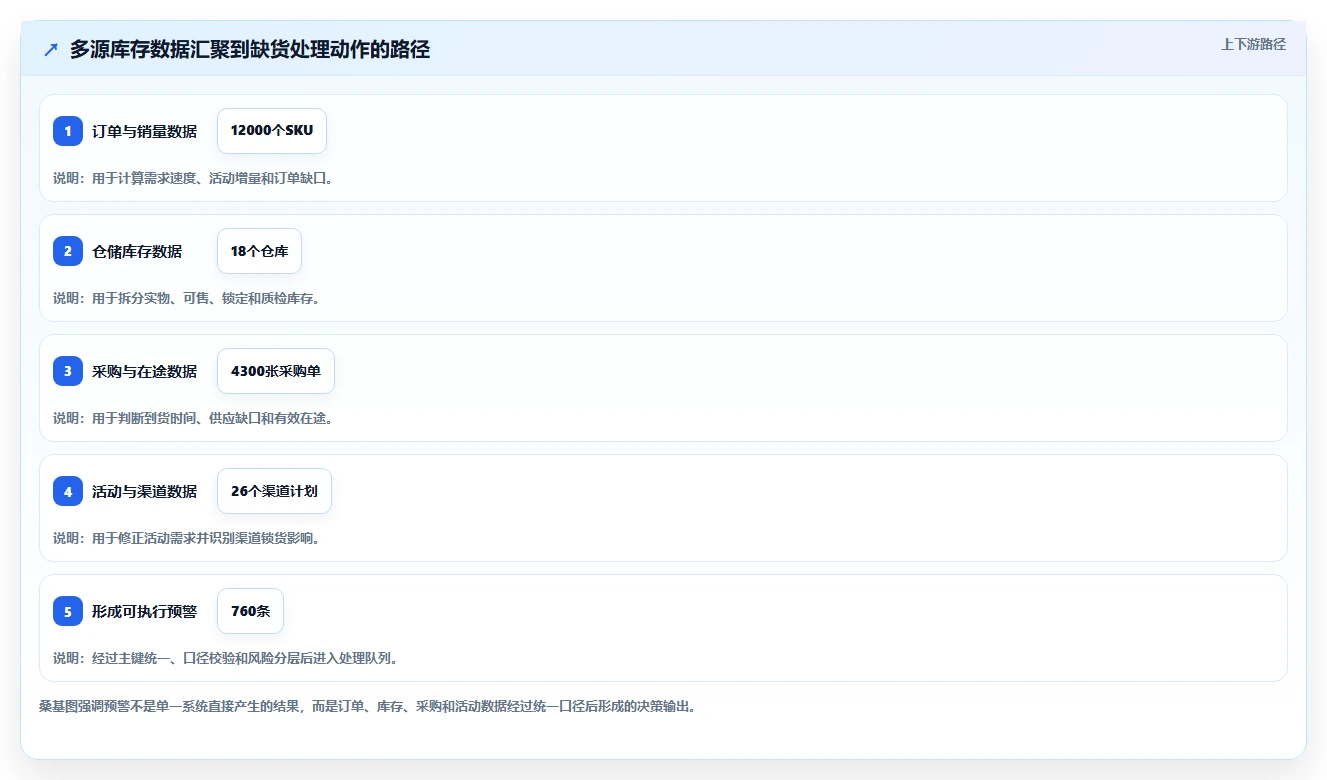Viewport: 1327px width, 780px height.
Task: Click description 用于修正活动需求并识别渠道锁货影响
Action: coord(186,538)
